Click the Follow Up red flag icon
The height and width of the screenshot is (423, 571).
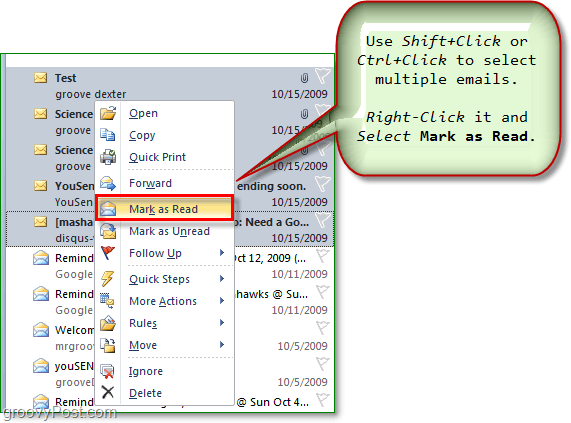108,253
